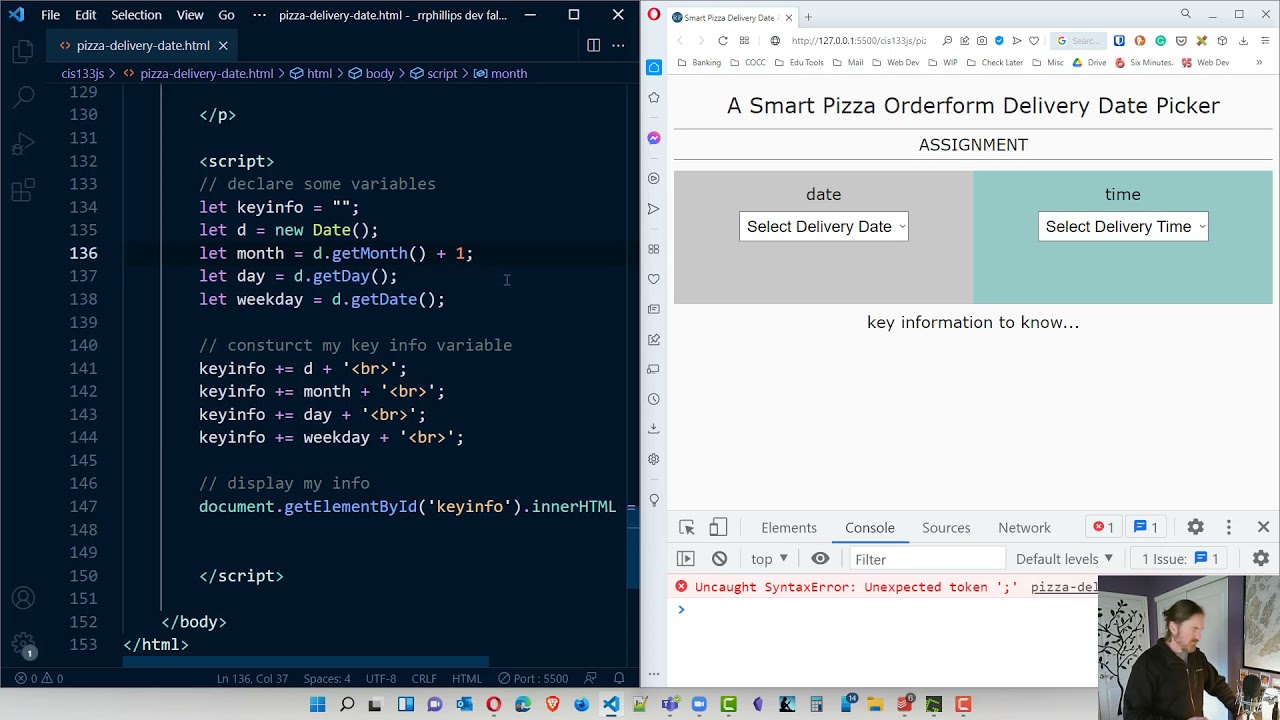The width and height of the screenshot is (1280, 720).
Task: Open the Explorer view in VS Code activity bar
Action: tap(23, 52)
